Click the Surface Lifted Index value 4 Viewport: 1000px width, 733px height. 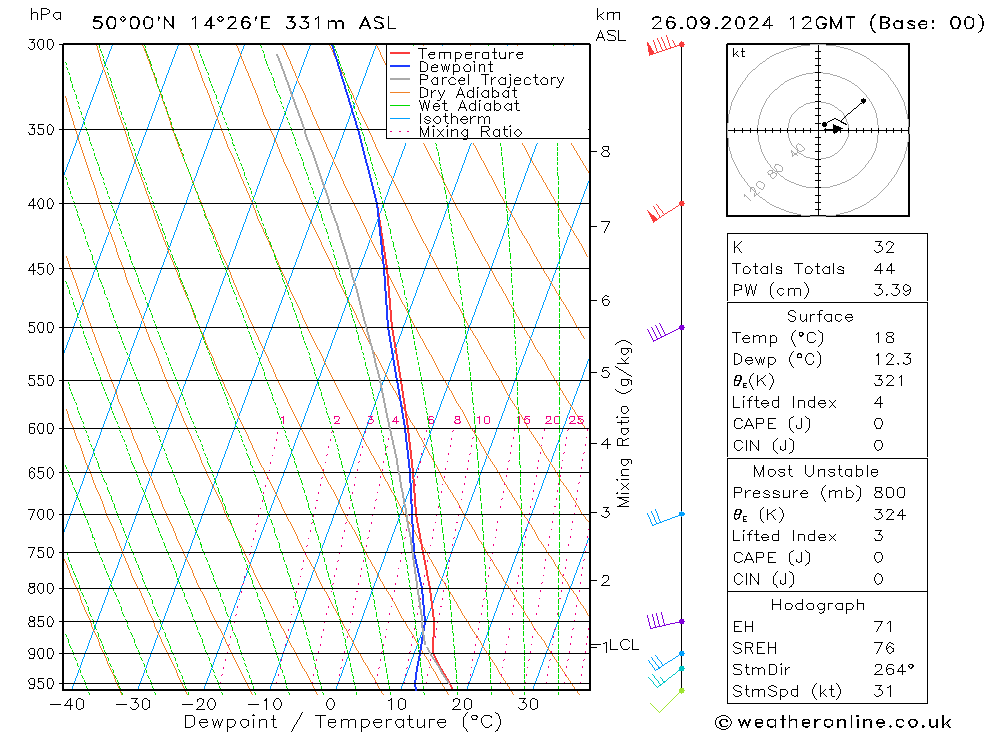click(x=878, y=403)
